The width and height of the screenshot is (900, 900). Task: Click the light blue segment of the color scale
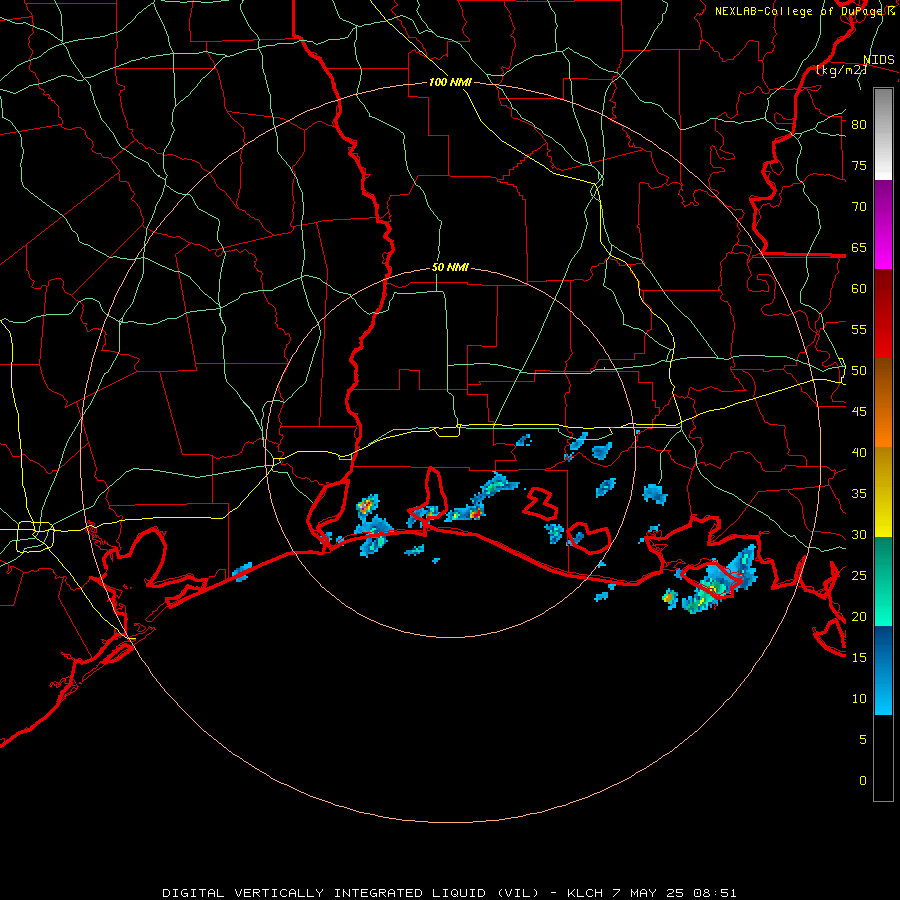pyautogui.click(x=883, y=670)
